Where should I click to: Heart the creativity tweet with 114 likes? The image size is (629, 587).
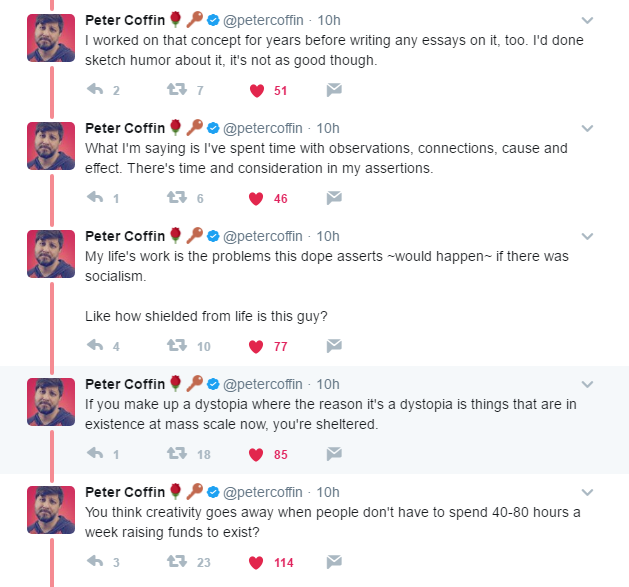point(256,562)
